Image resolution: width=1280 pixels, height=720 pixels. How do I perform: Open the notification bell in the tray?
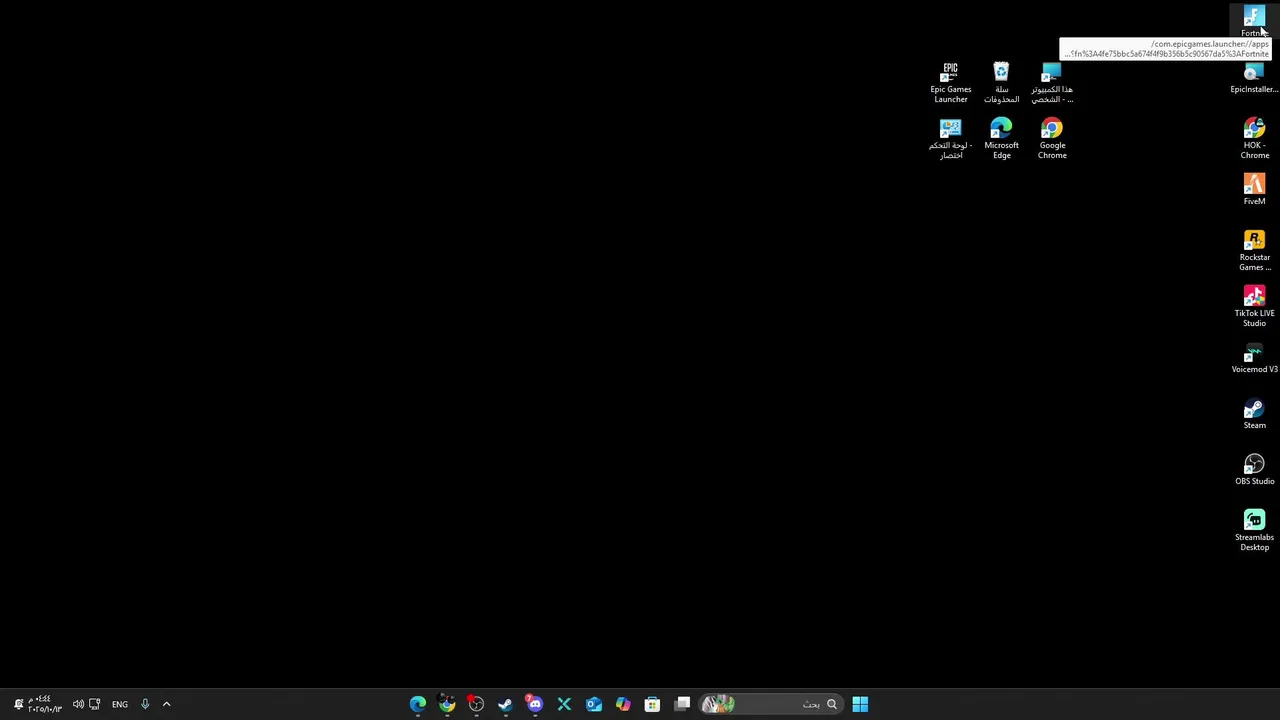coord(18,704)
